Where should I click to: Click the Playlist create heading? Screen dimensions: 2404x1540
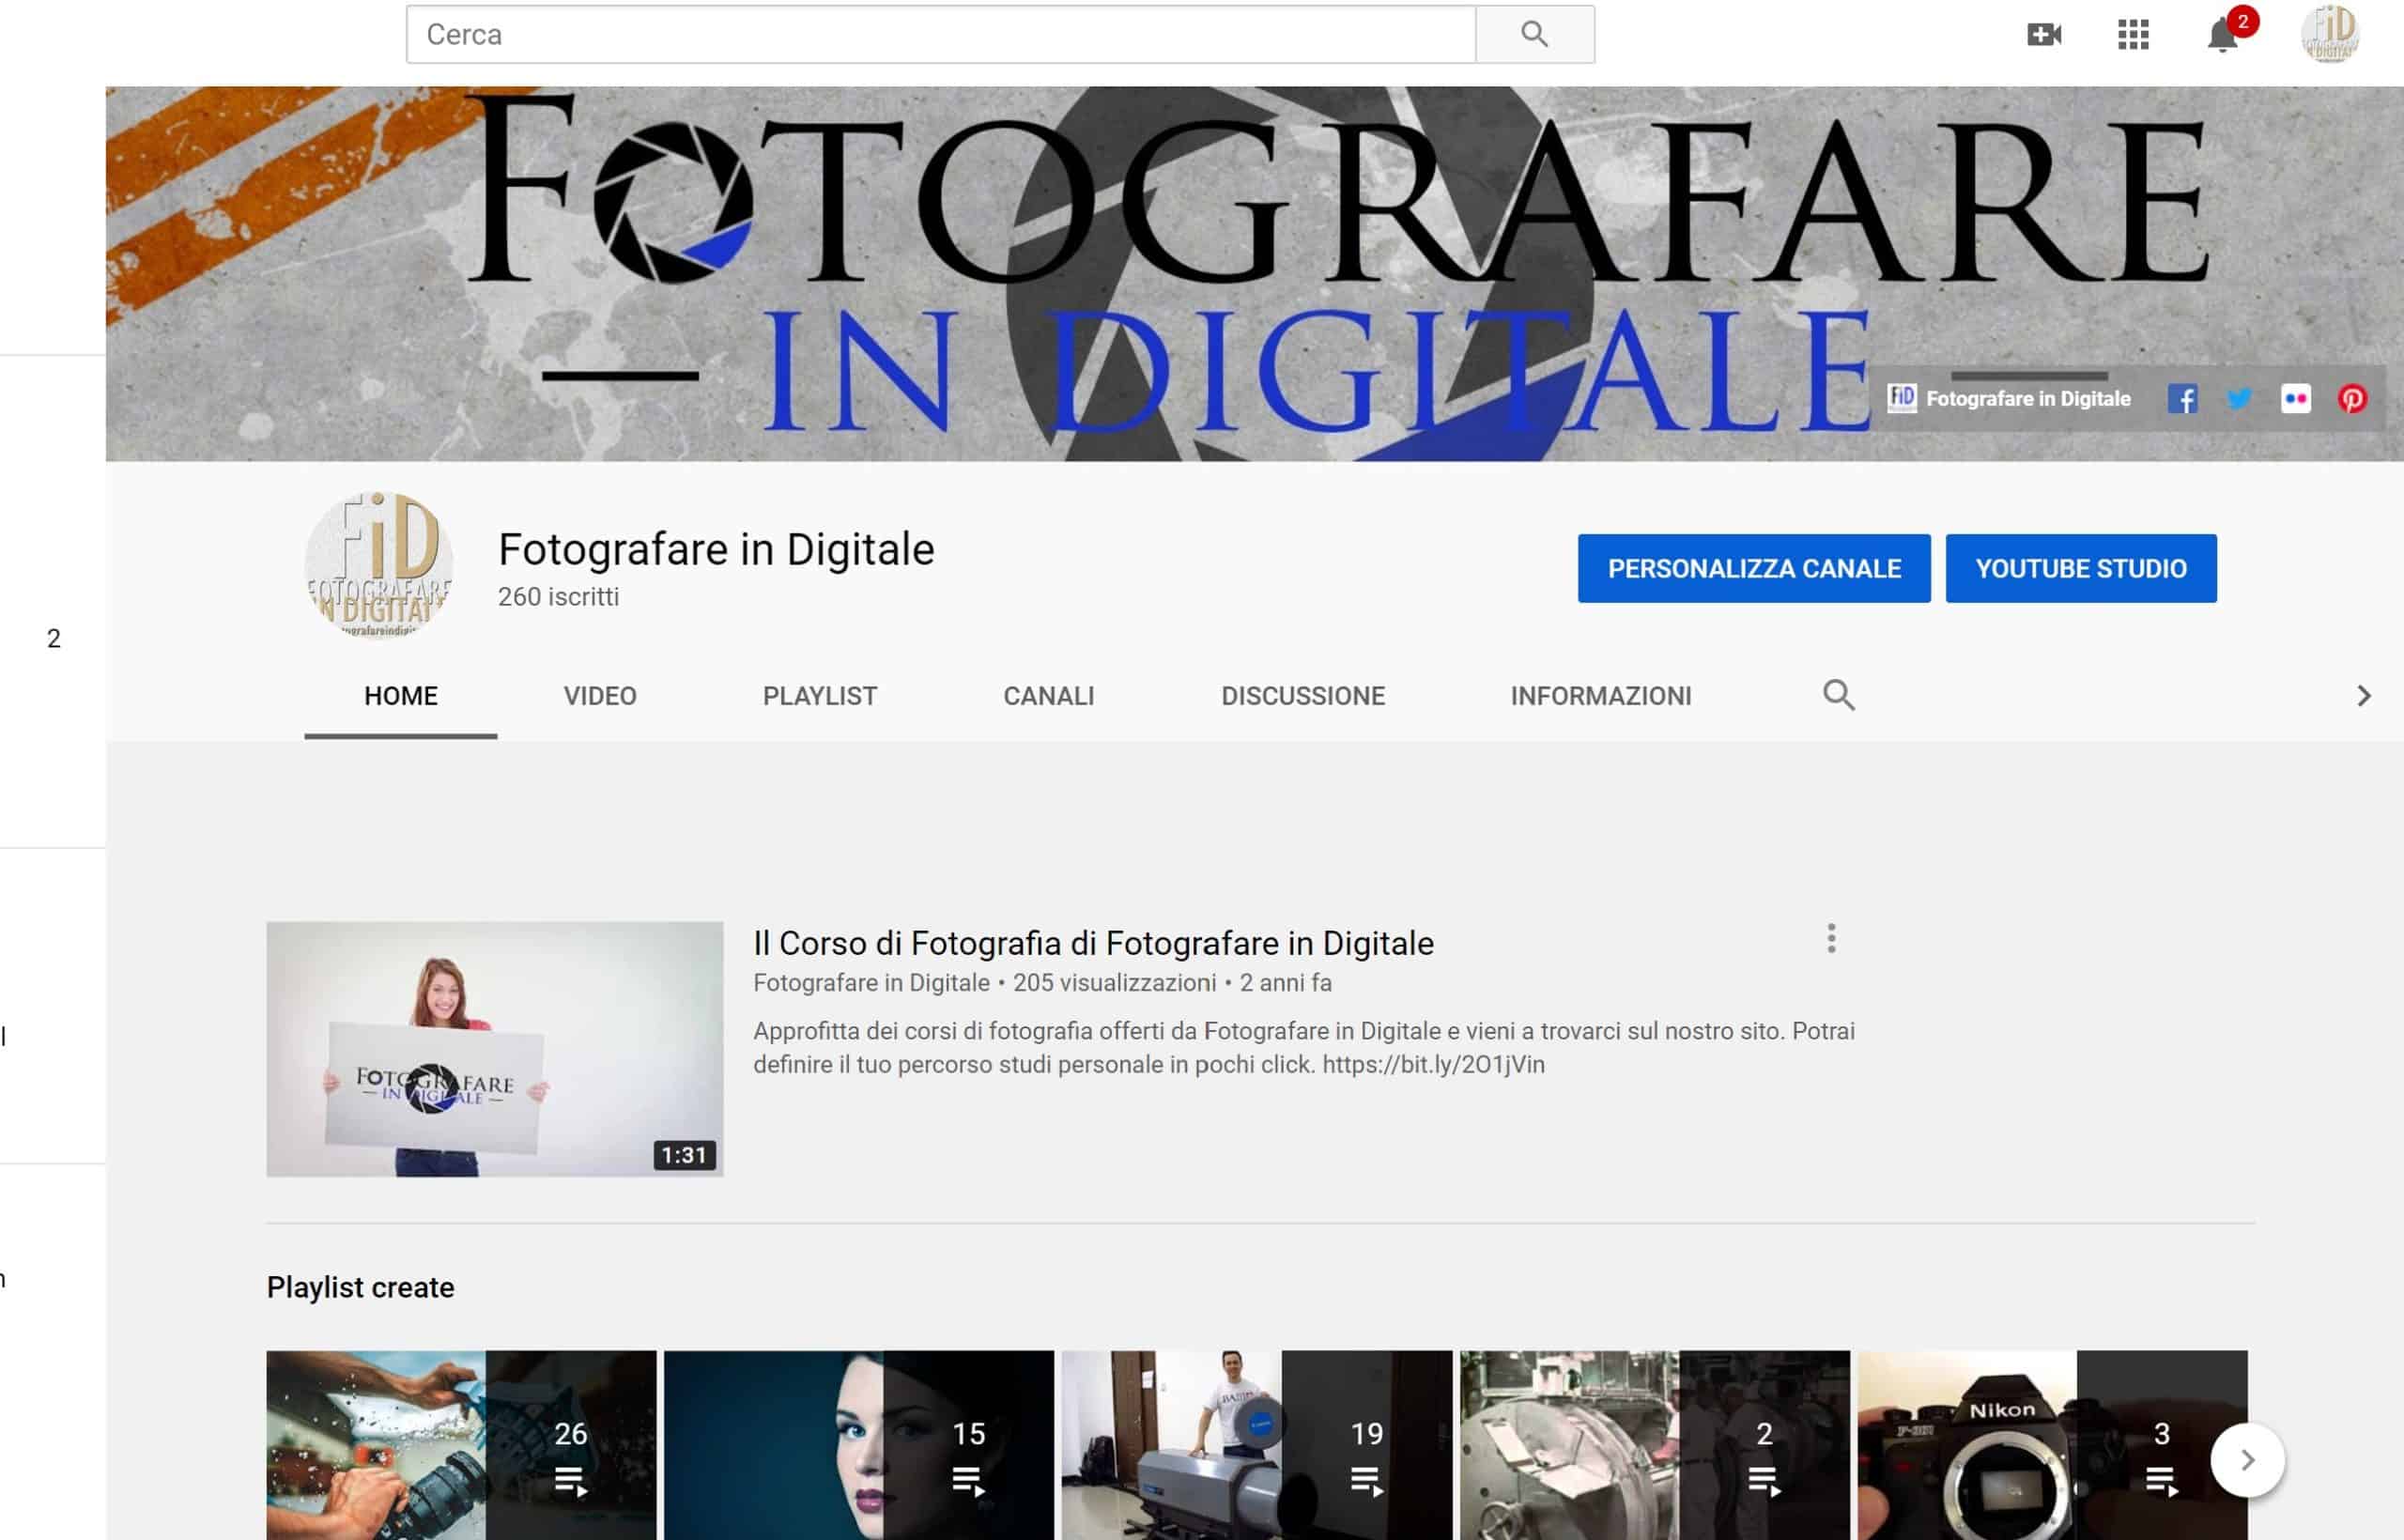click(360, 1287)
